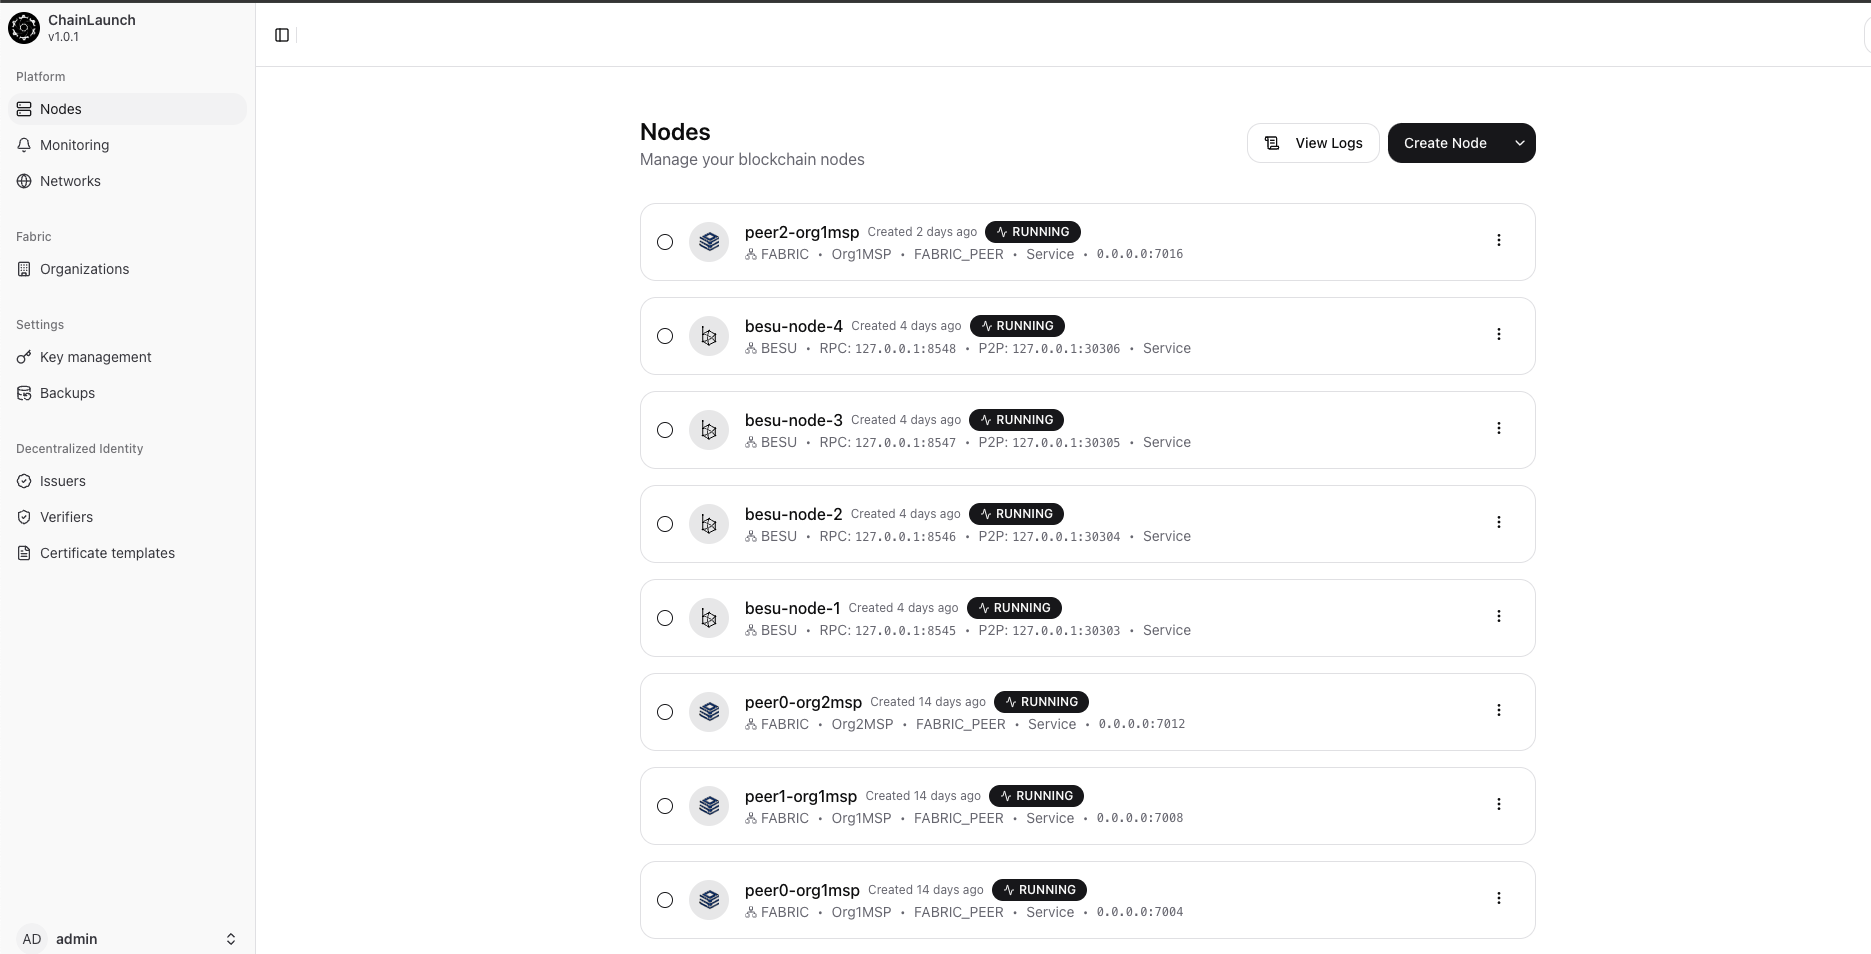Open the Organizations page under Fabric
This screenshot has height=954, width=1871.
click(84, 269)
